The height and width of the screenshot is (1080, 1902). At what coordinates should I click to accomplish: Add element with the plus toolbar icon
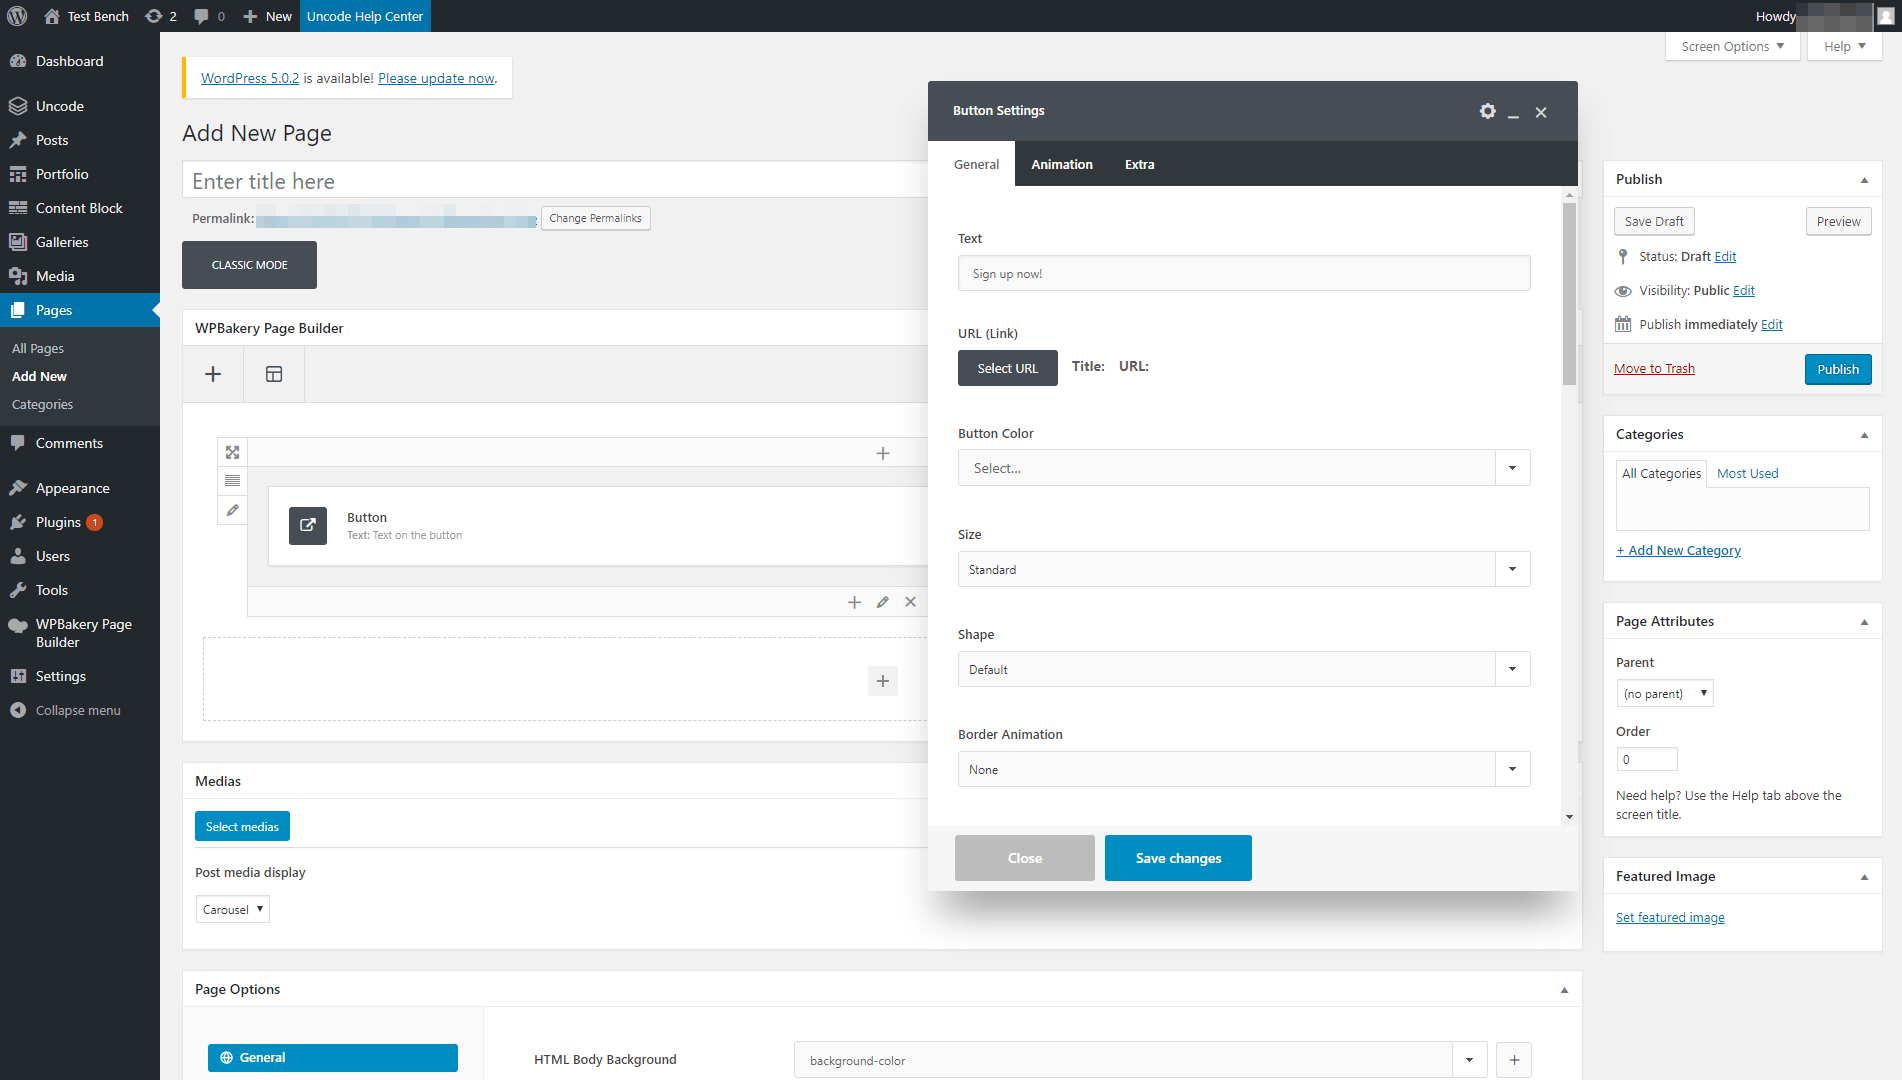[213, 374]
